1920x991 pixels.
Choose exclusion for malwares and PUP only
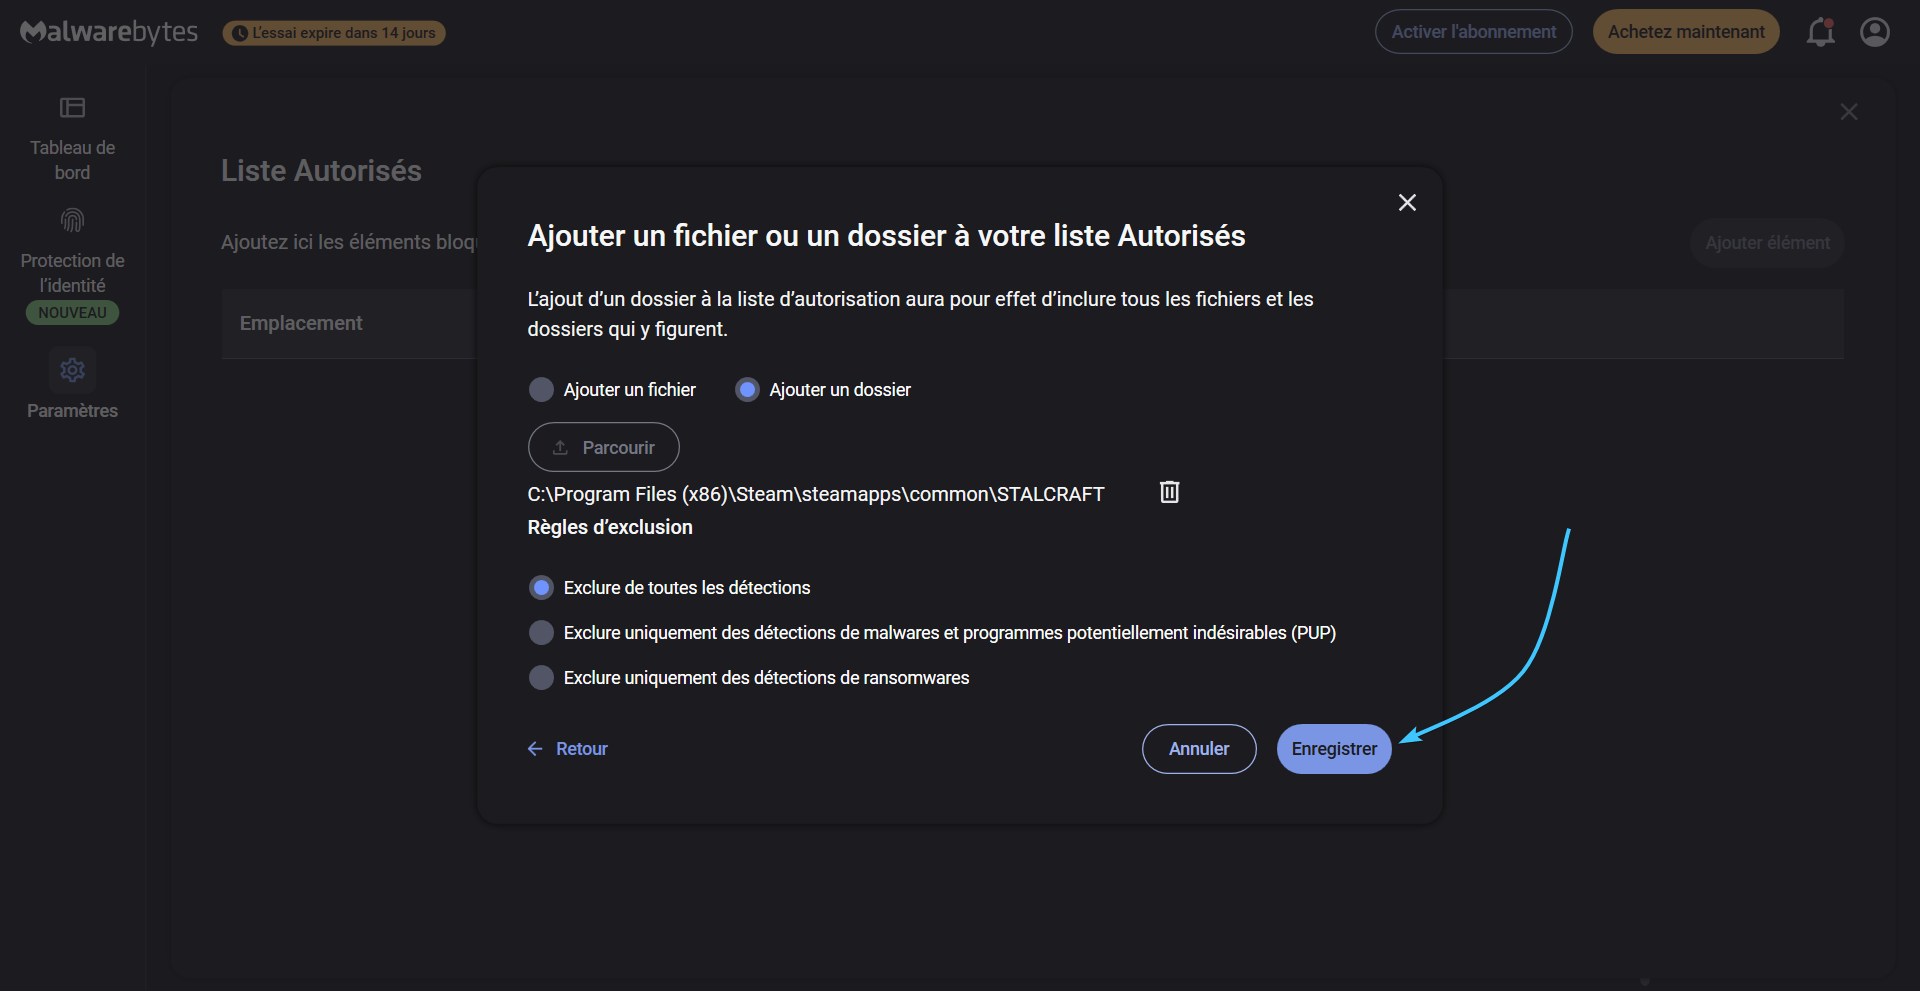[x=541, y=633]
